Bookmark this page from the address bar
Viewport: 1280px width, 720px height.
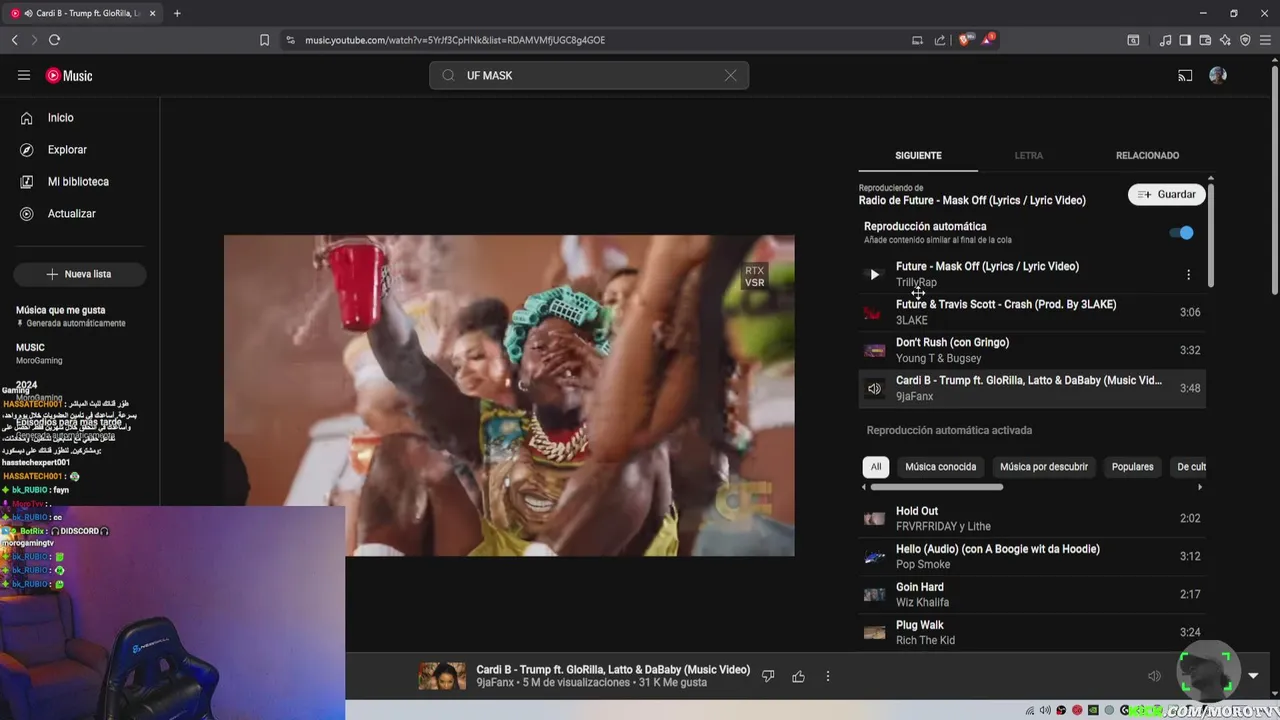click(264, 40)
